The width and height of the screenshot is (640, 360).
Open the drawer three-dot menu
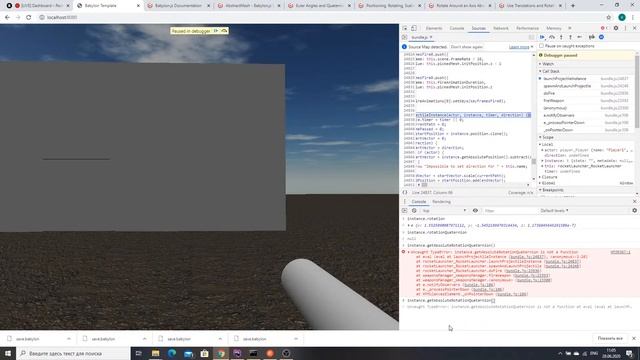(404, 202)
